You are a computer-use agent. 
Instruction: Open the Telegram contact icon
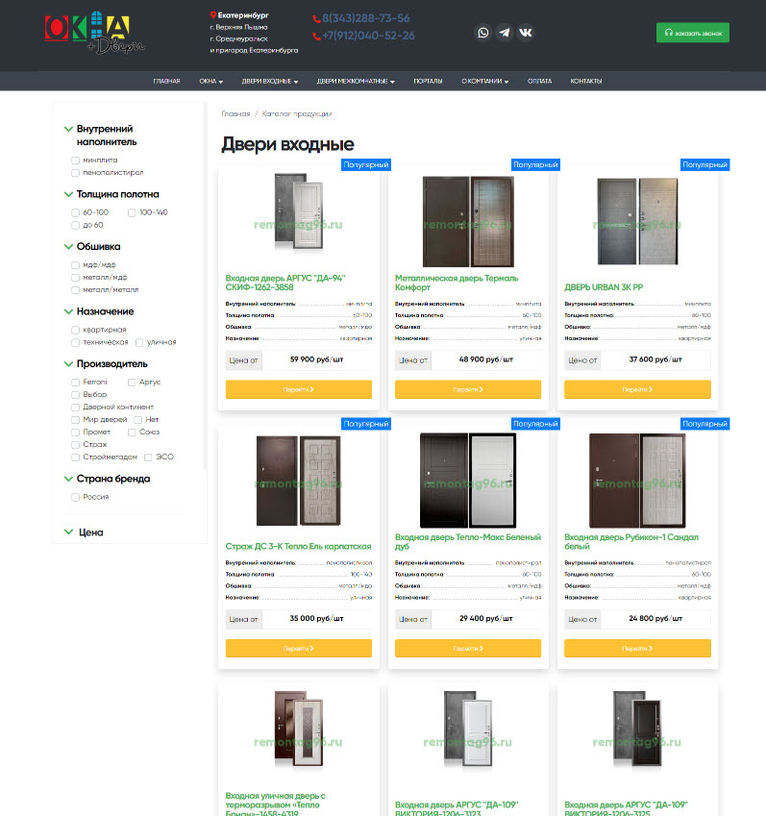pyautogui.click(x=504, y=33)
